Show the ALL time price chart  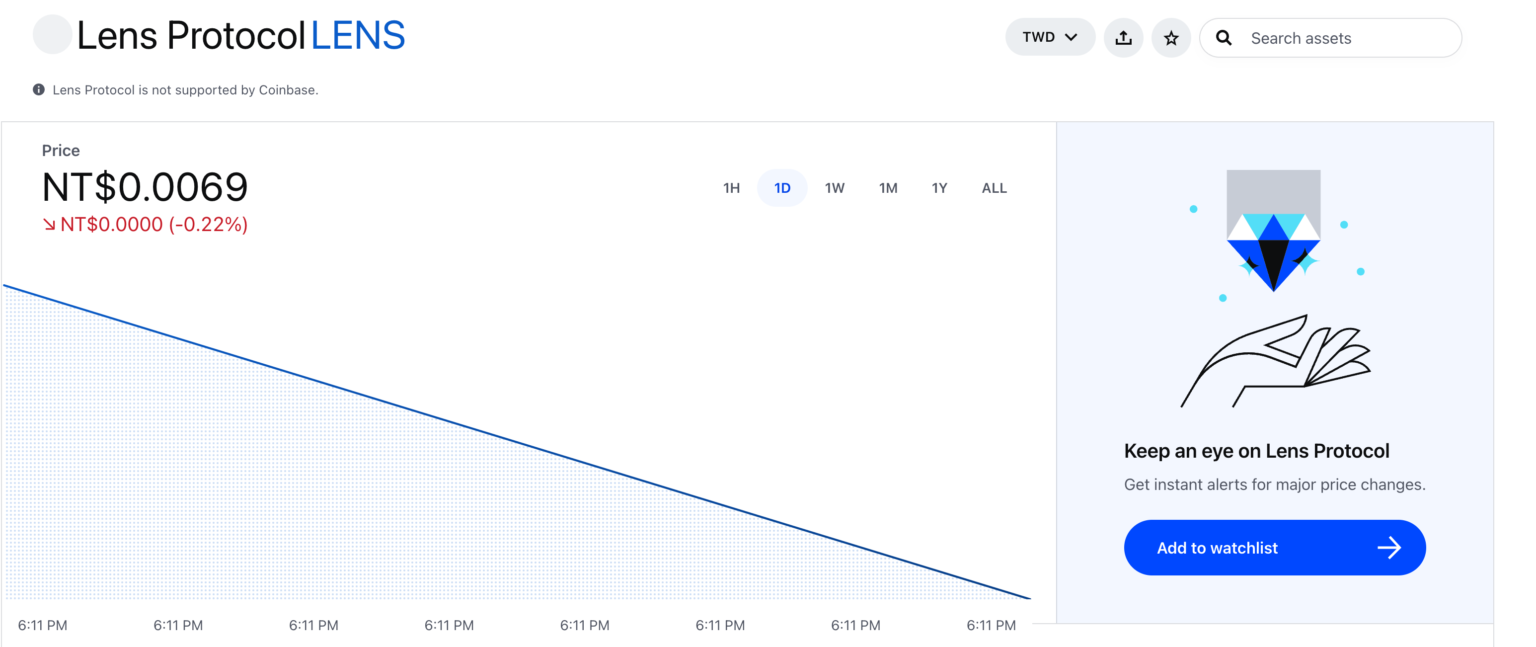[994, 188]
